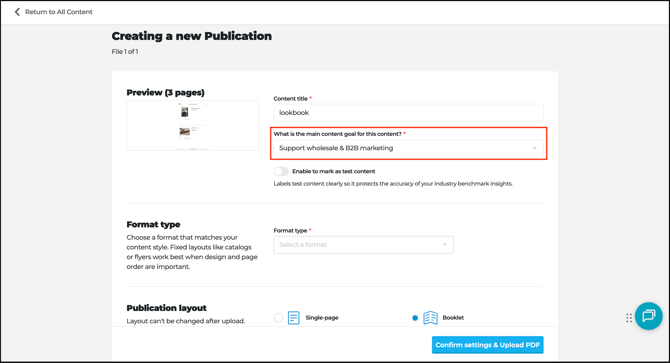Click the Single-page document icon
Image resolution: width=670 pixels, height=363 pixels.
click(x=294, y=318)
